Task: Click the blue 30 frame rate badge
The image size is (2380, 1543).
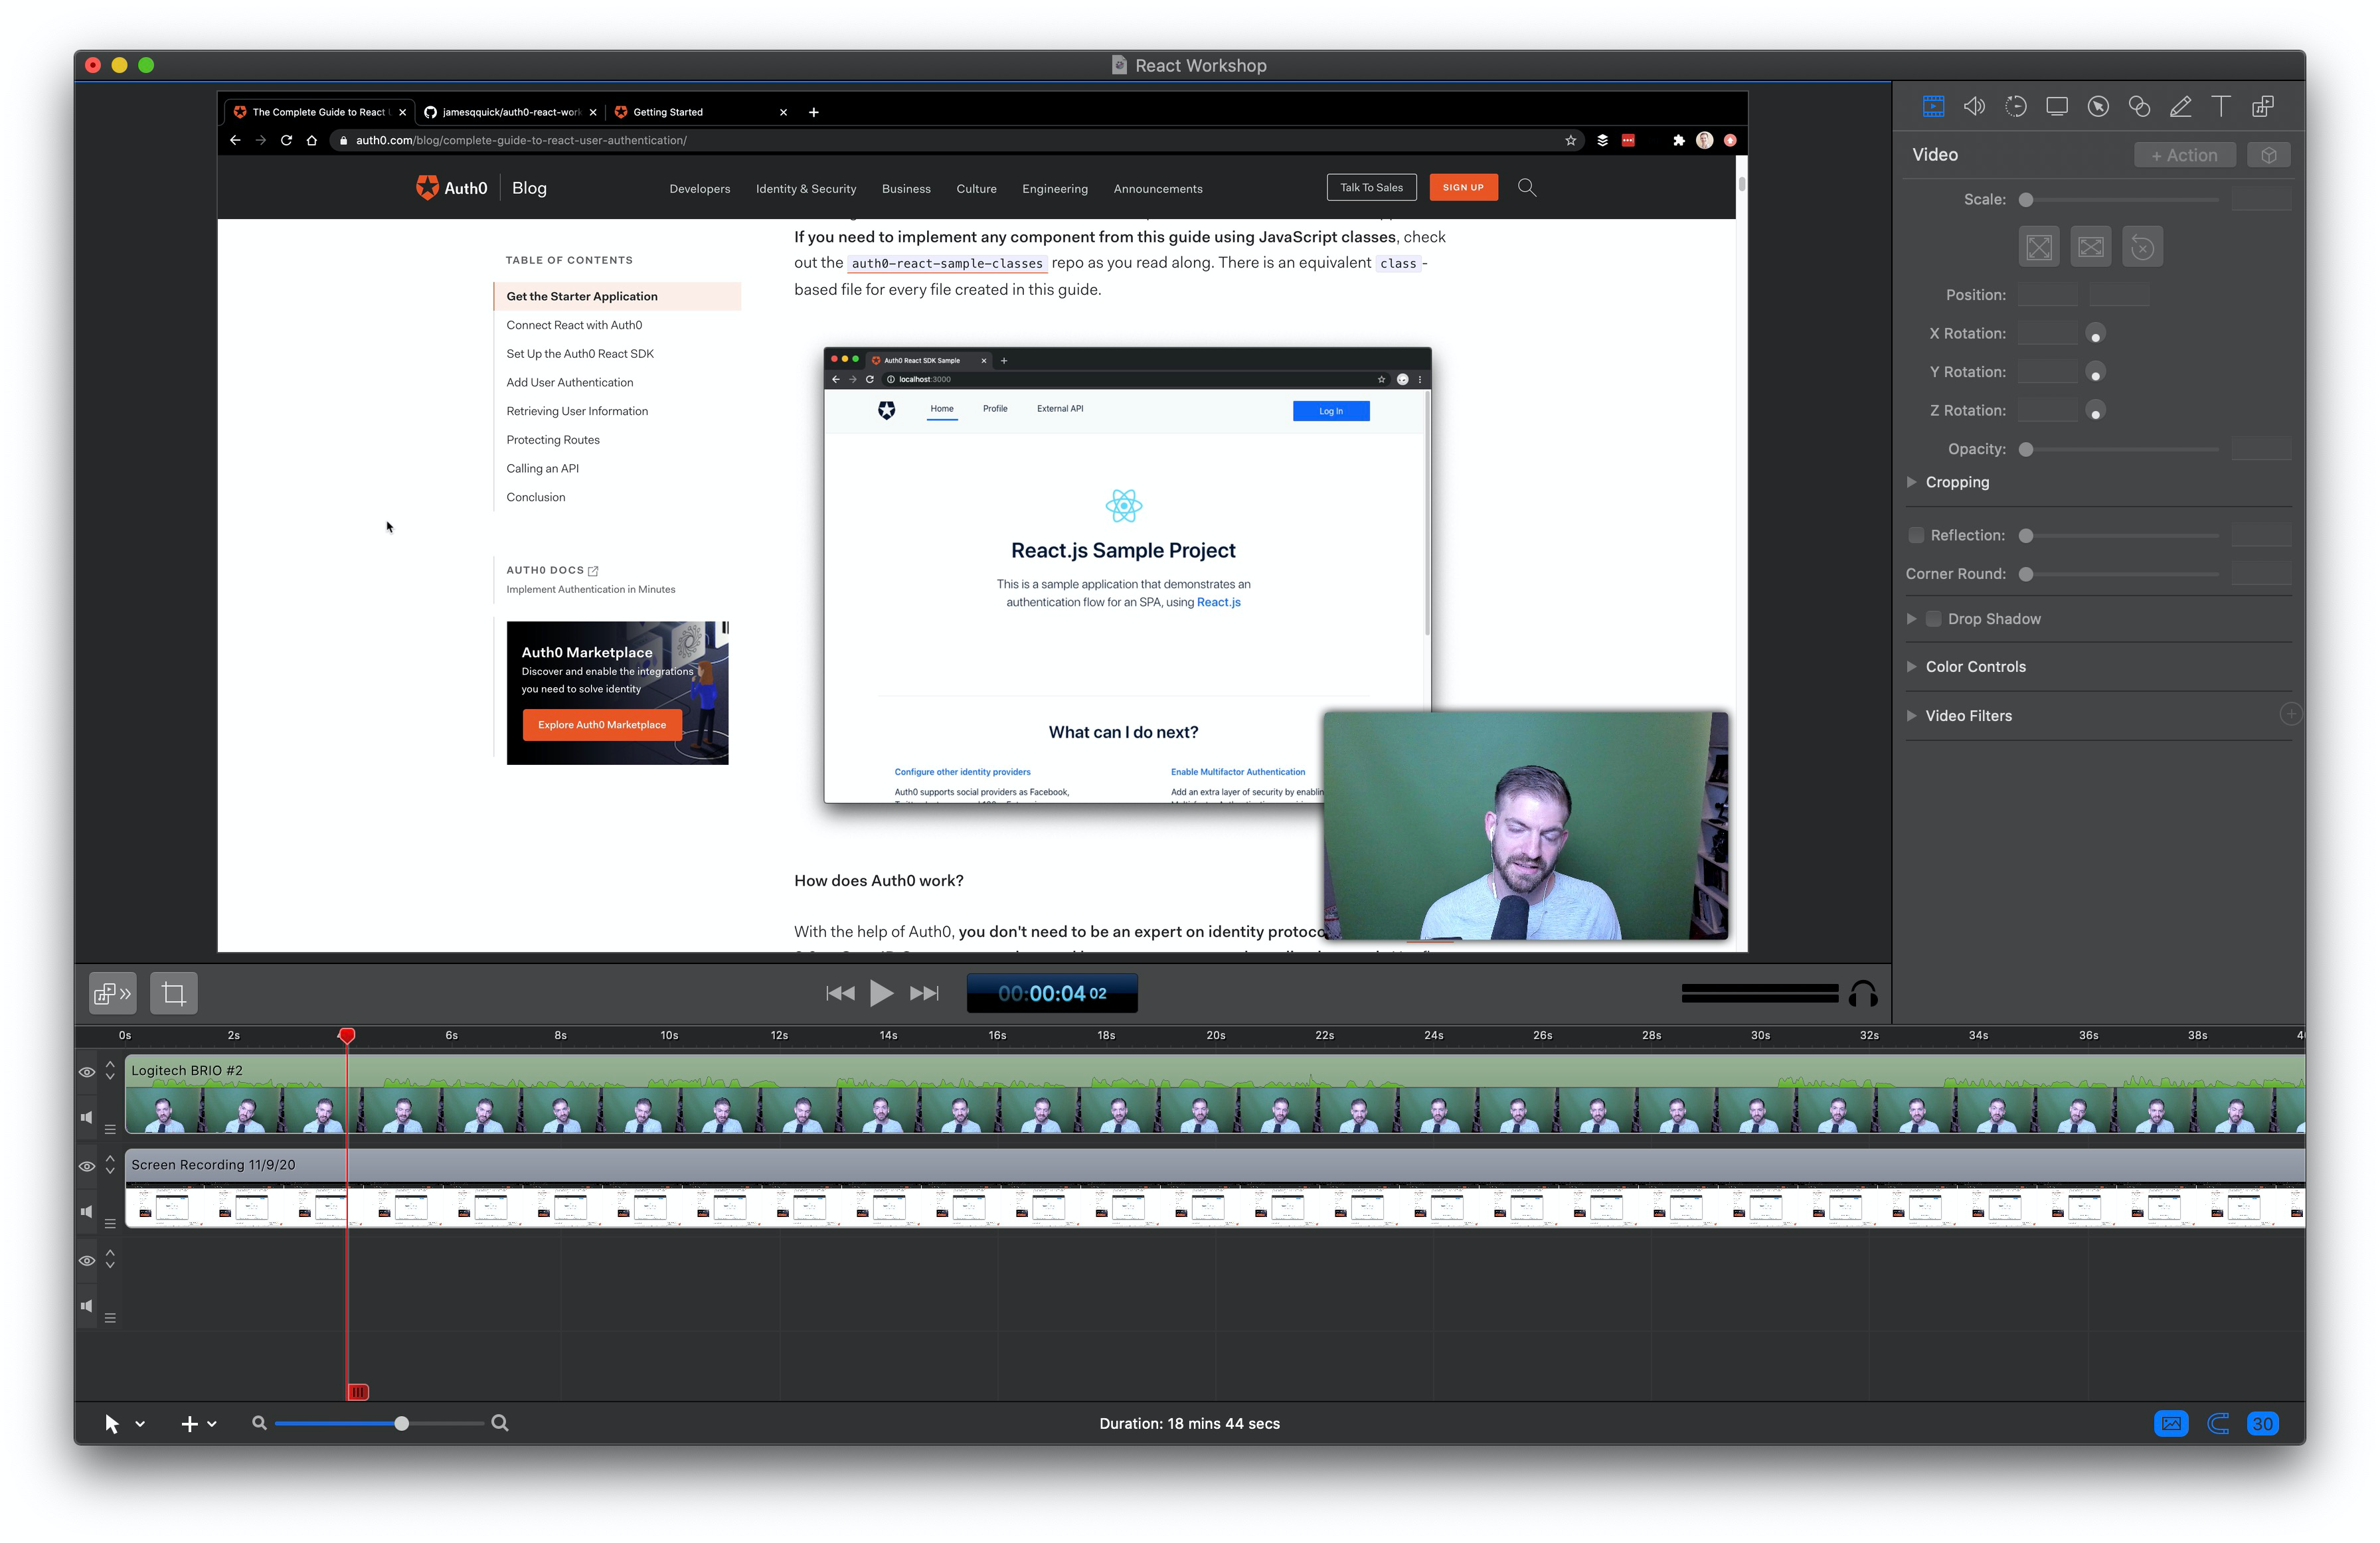Action: pyautogui.click(x=2262, y=1423)
